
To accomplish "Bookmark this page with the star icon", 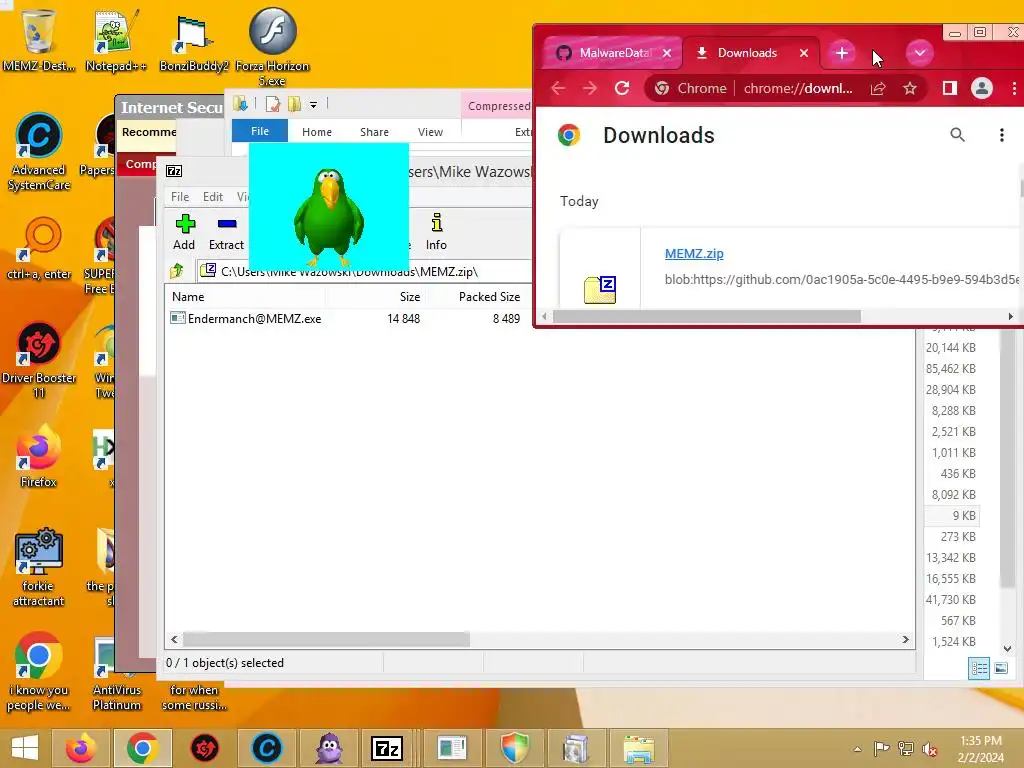I will click(910, 88).
